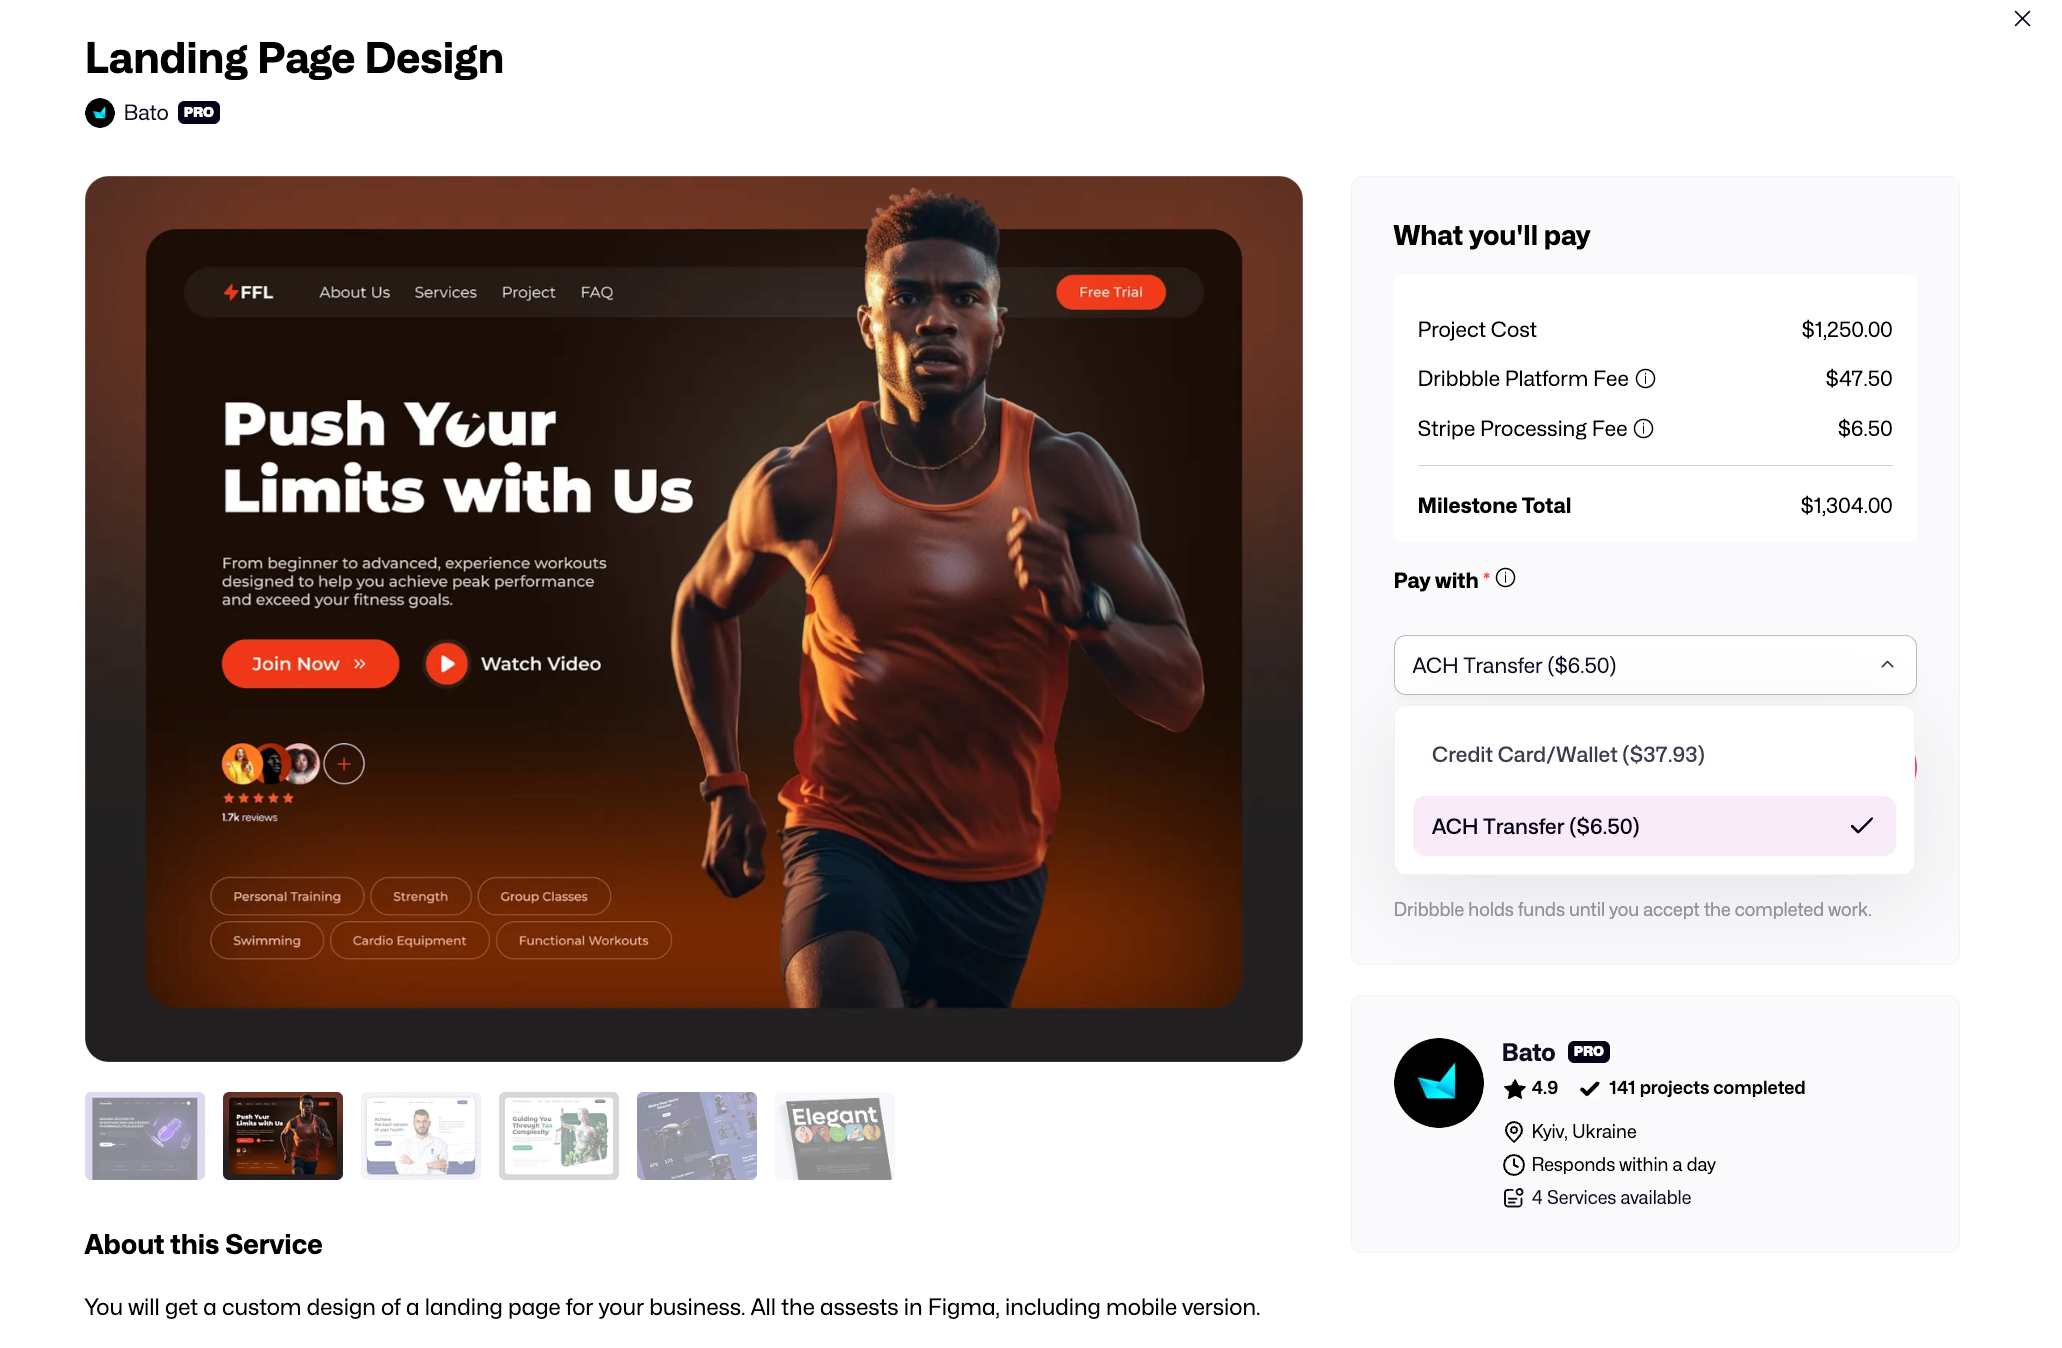Click the location pin icon by Kyiv, Ukraine
2062x1348 pixels.
pos(1513,1132)
